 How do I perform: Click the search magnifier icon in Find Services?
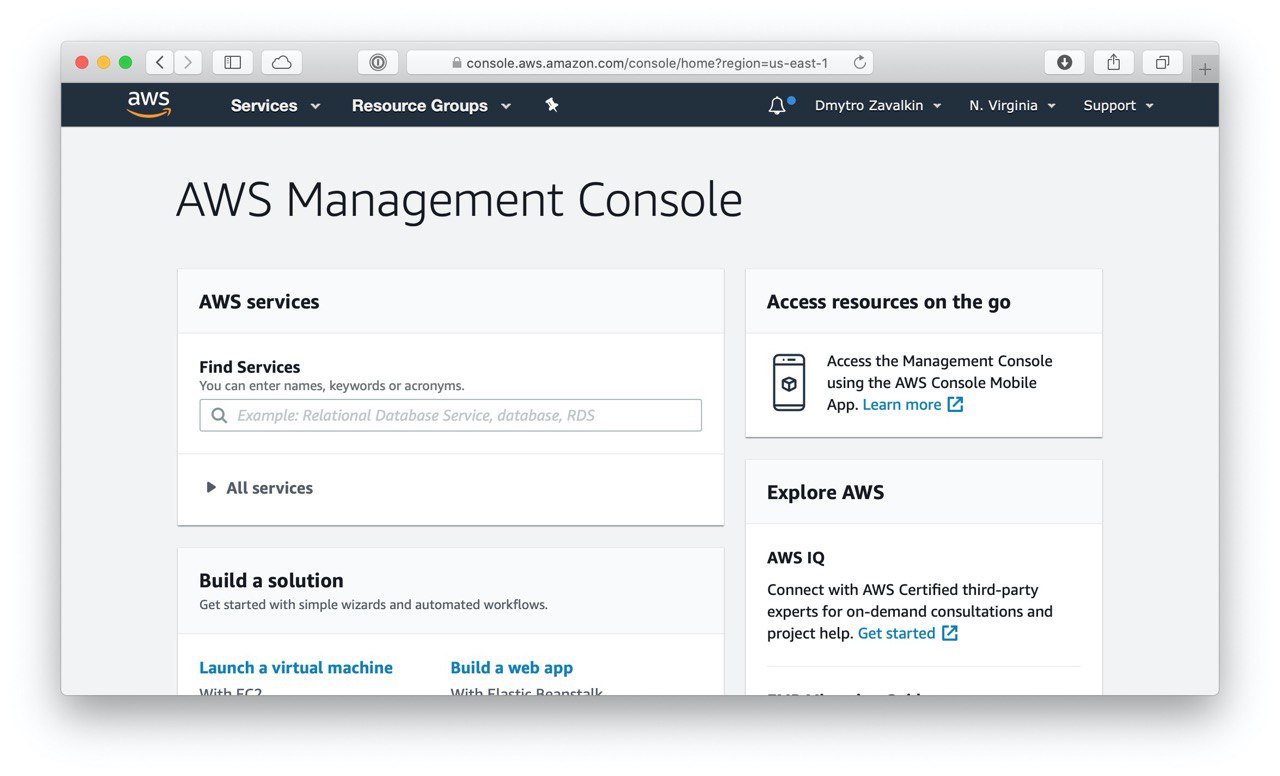(x=219, y=415)
